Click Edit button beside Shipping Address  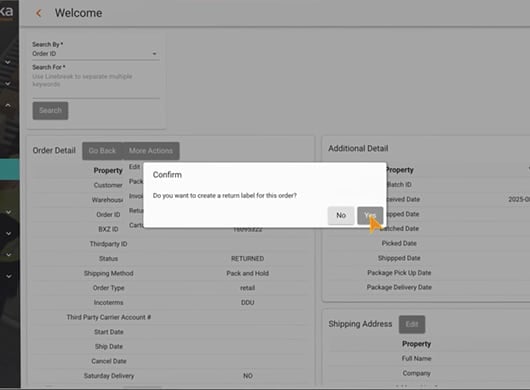click(x=412, y=324)
